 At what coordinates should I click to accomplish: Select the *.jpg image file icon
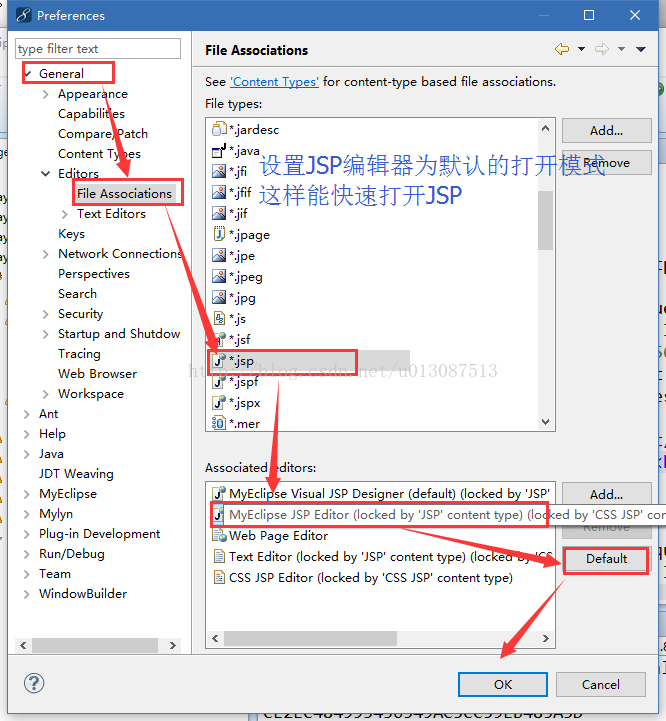point(219,298)
